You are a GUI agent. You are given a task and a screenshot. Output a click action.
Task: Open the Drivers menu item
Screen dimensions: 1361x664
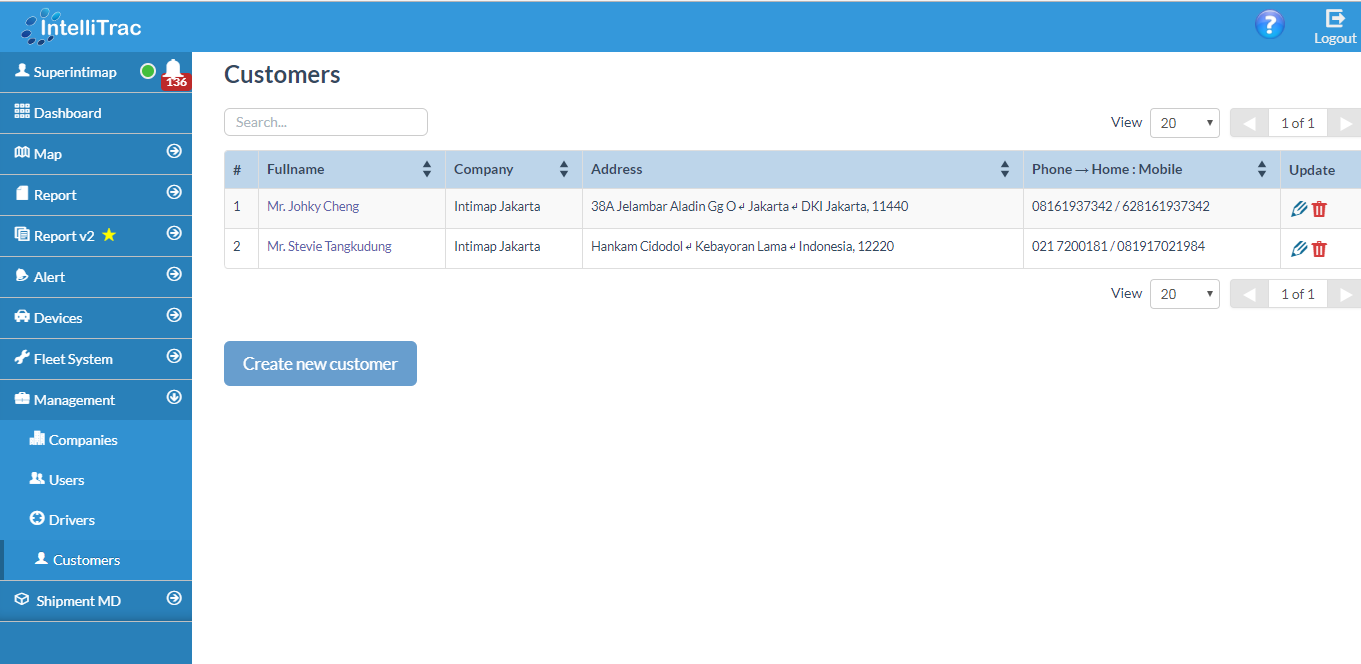tap(71, 520)
